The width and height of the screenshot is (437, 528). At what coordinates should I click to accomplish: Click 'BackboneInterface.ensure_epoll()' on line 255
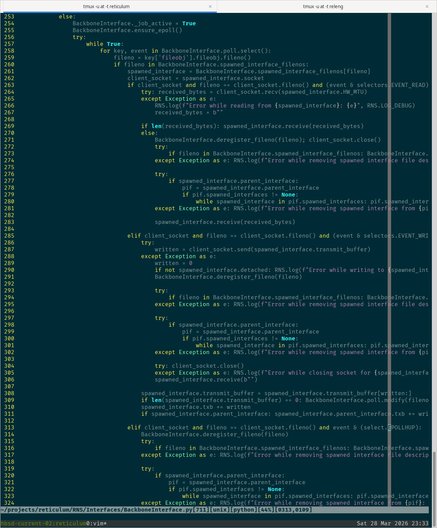coord(127,30)
